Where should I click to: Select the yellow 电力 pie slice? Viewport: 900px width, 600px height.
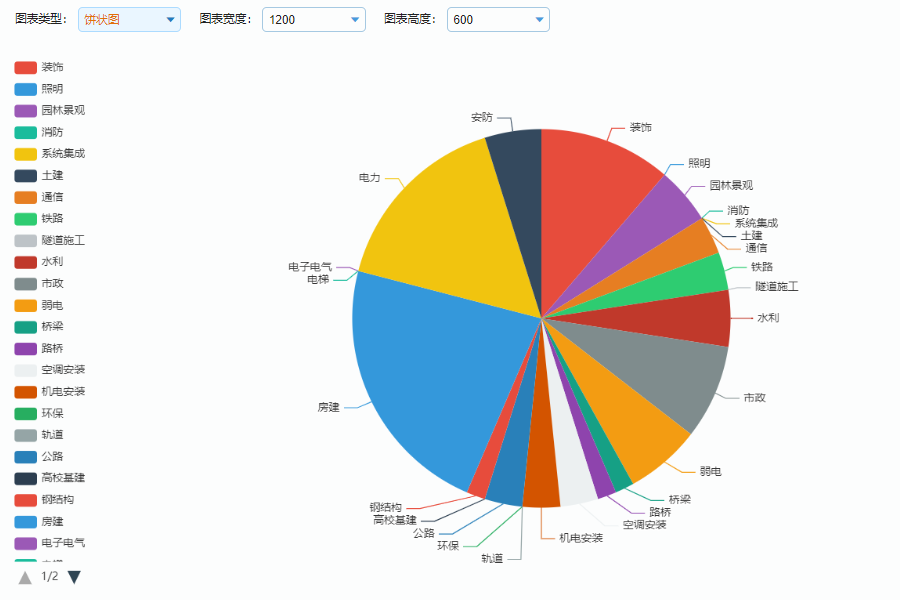click(453, 230)
